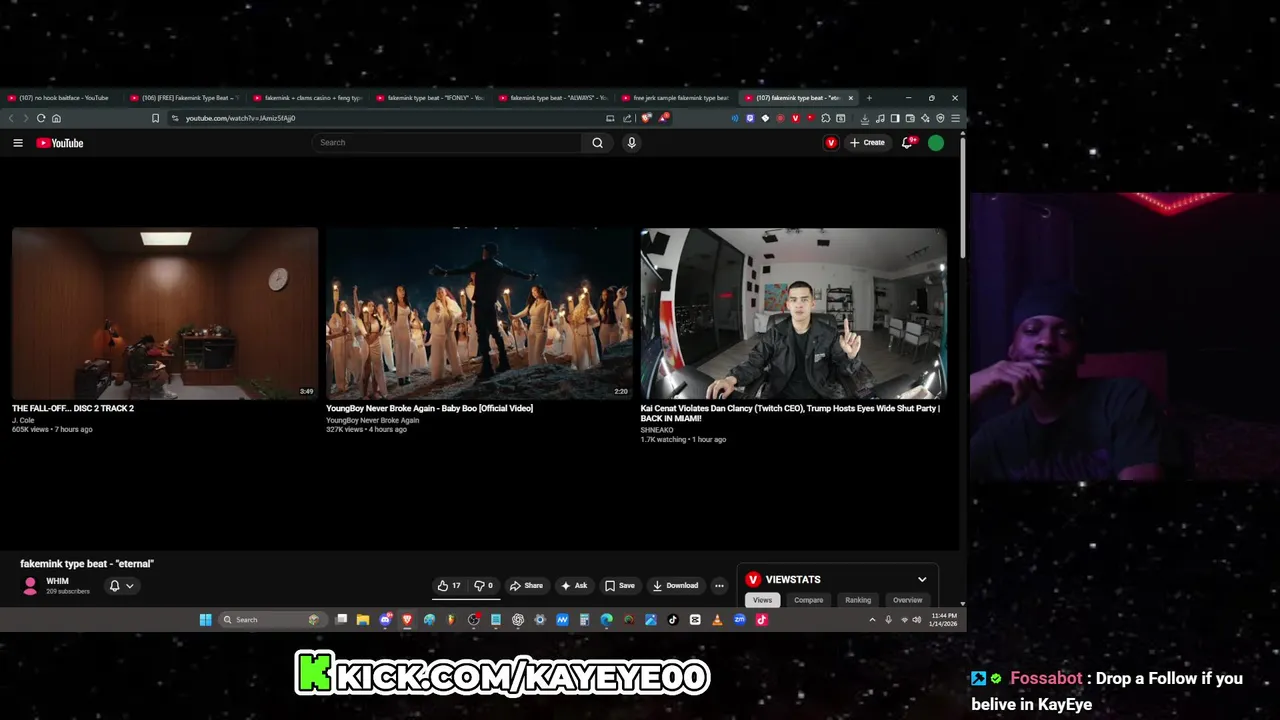Close the active 'eternal' browser tab
The height and width of the screenshot is (720, 1280).
coord(851,98)
